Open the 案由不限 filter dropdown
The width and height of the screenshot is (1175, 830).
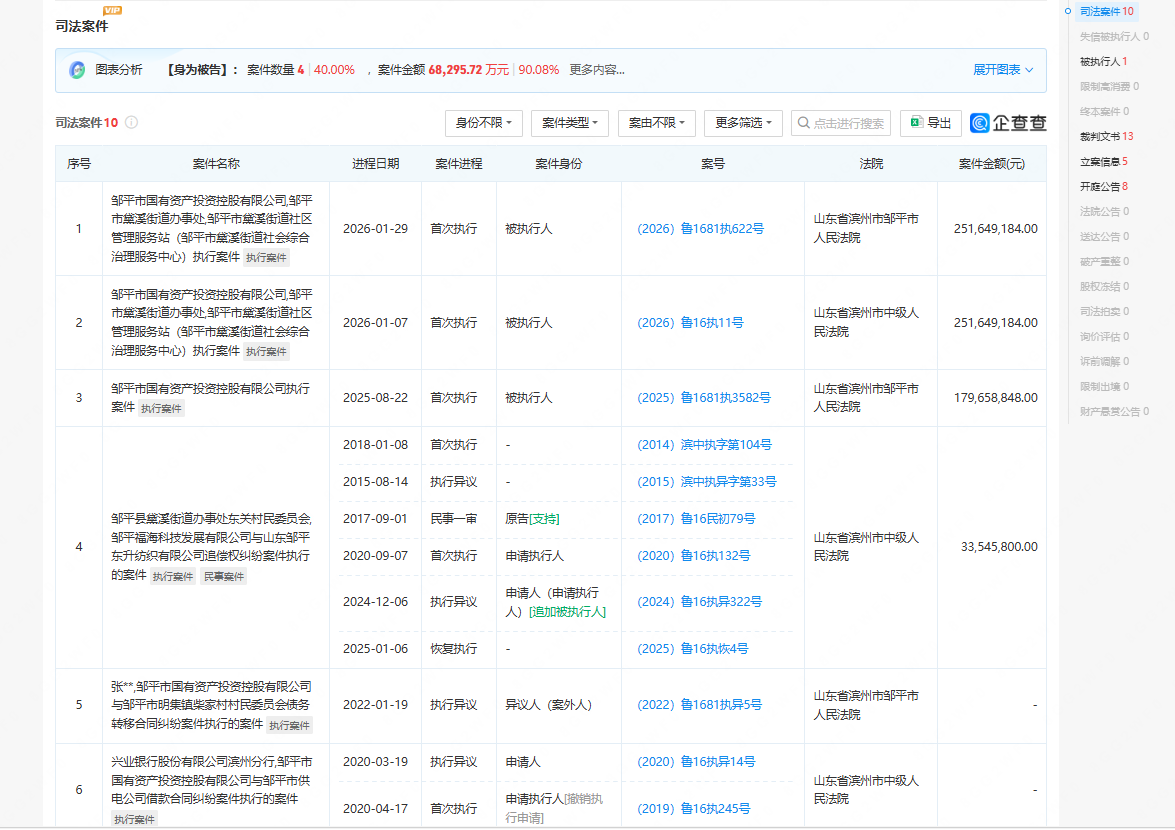coord(656,123)
